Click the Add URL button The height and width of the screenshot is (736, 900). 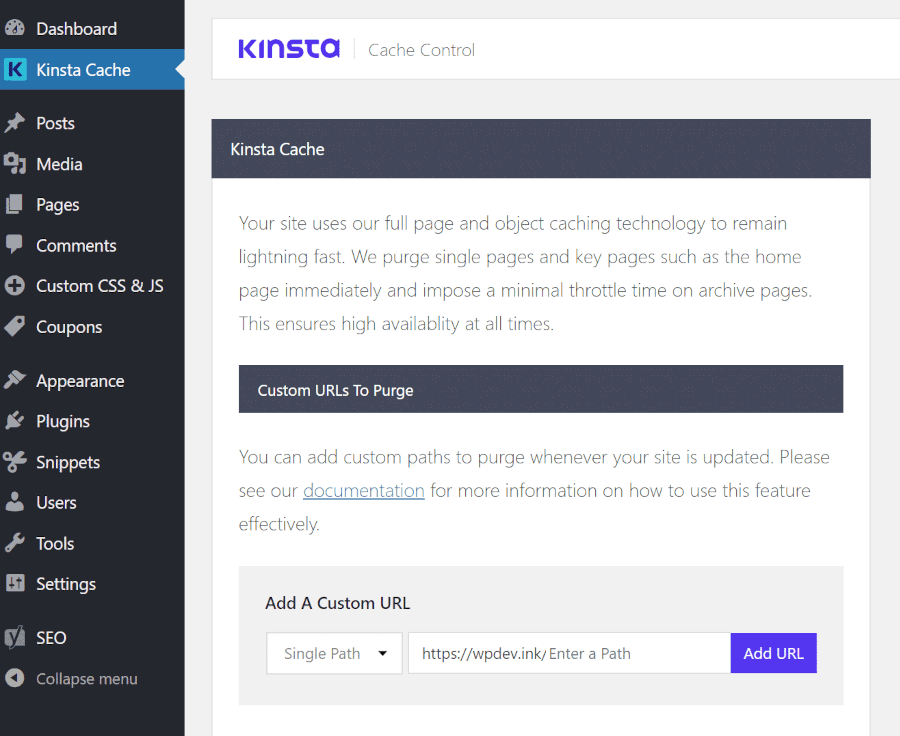click(773, 653)
